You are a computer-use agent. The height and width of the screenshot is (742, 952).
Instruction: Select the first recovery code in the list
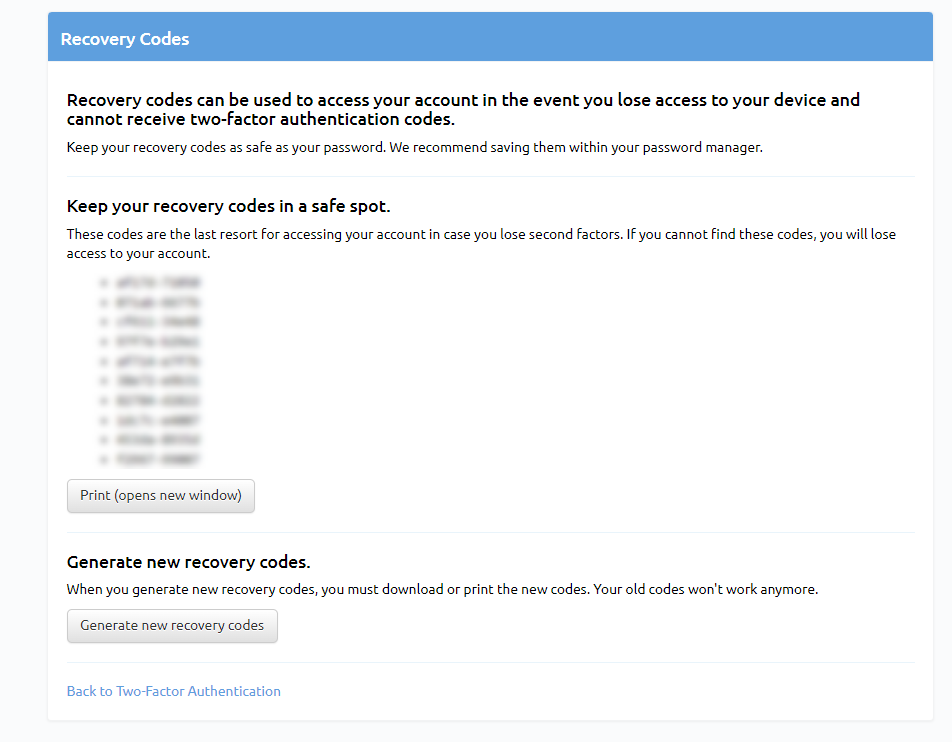pyautogui.click(x=158, y=282)
